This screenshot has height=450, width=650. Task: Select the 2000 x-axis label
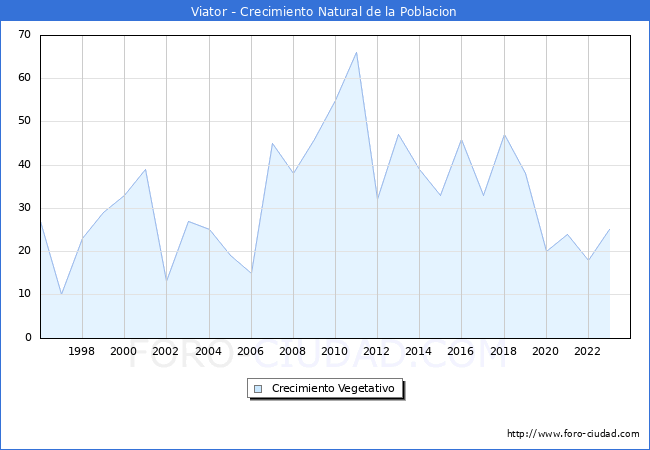(124, 351)
